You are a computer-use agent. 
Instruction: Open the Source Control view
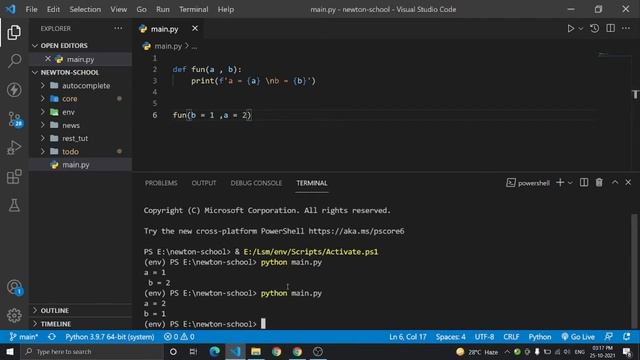(x=15, y=119)
